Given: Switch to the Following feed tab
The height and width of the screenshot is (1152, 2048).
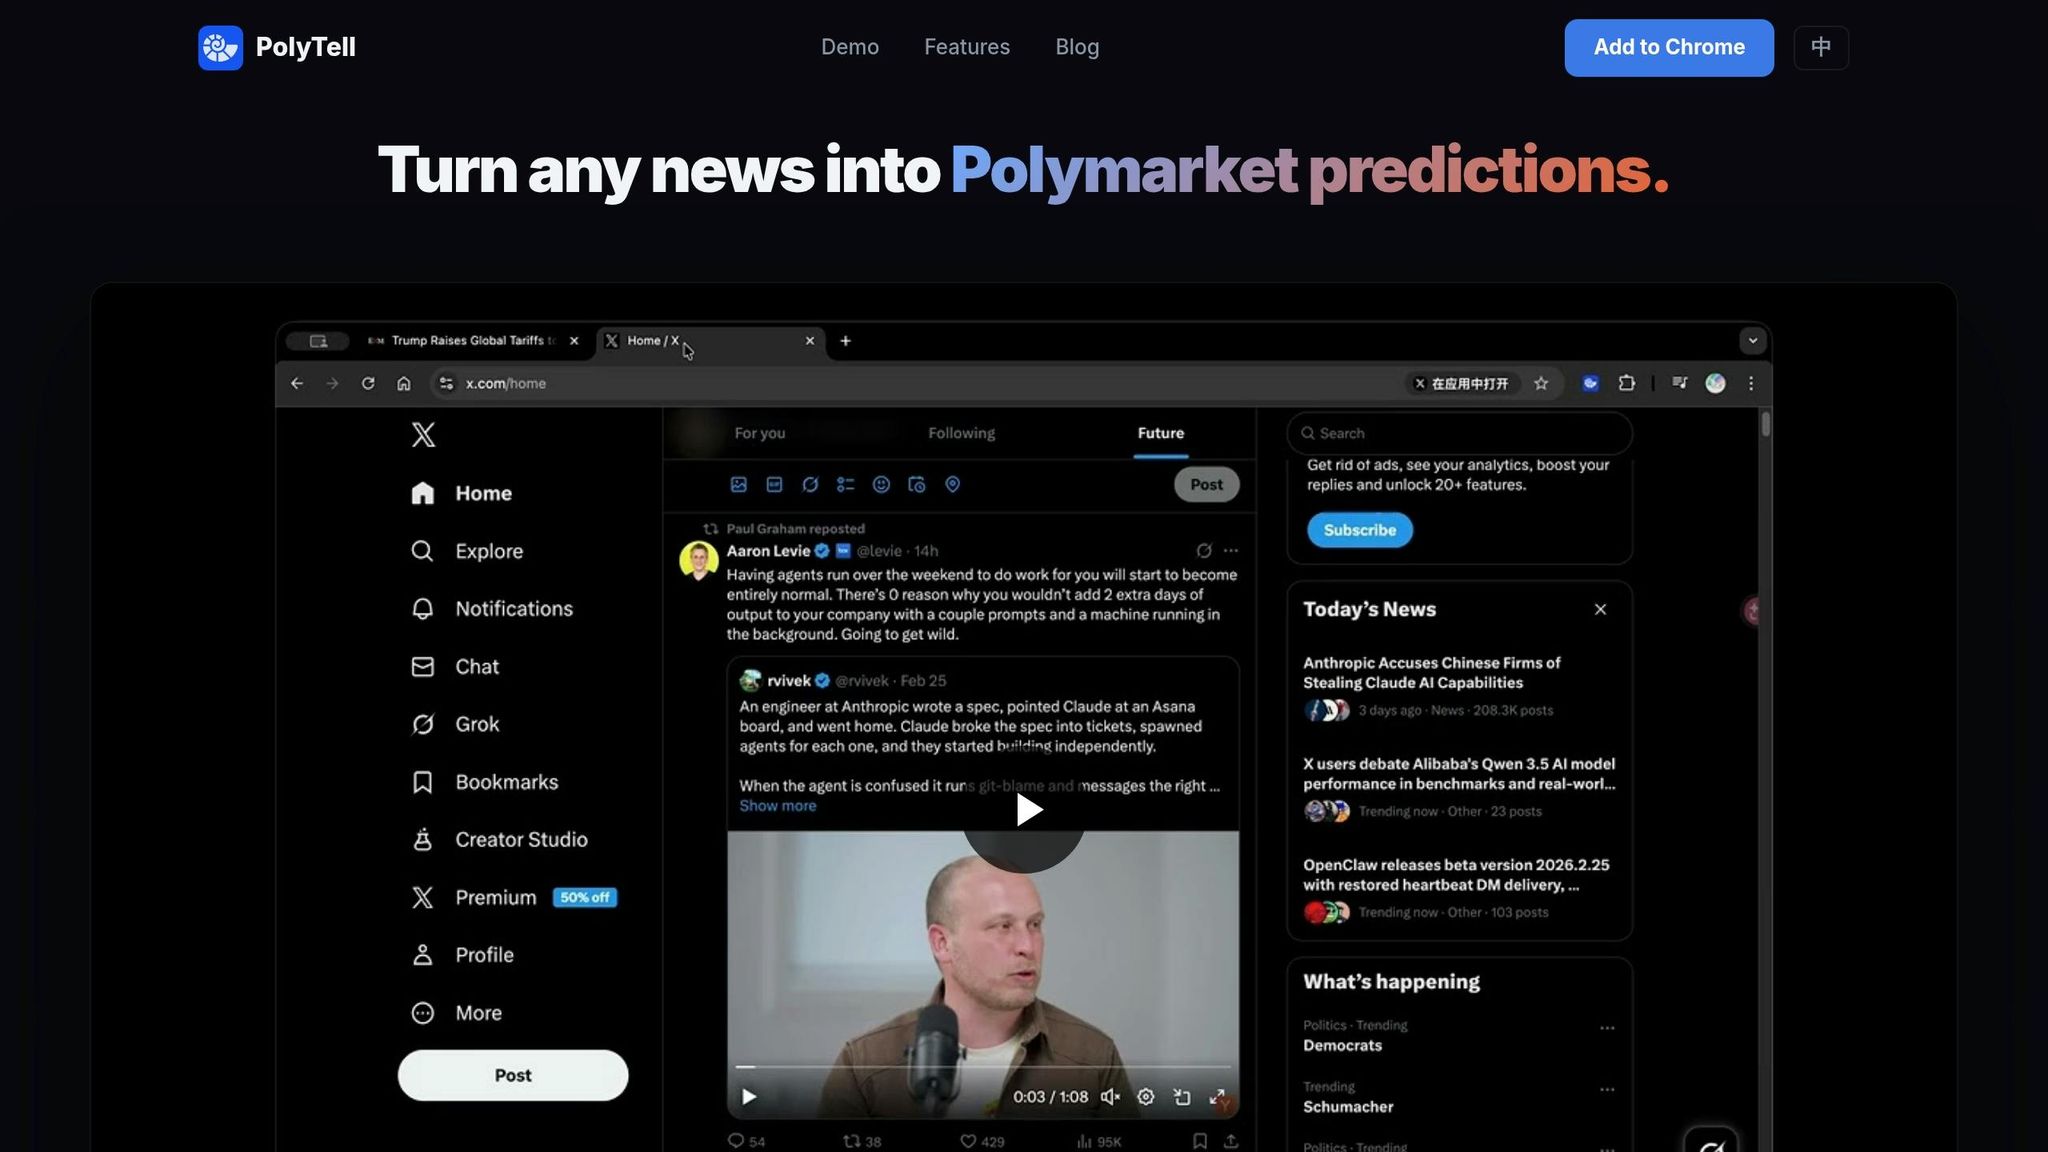Looking at the screenshot, I should tap(960, 433).
